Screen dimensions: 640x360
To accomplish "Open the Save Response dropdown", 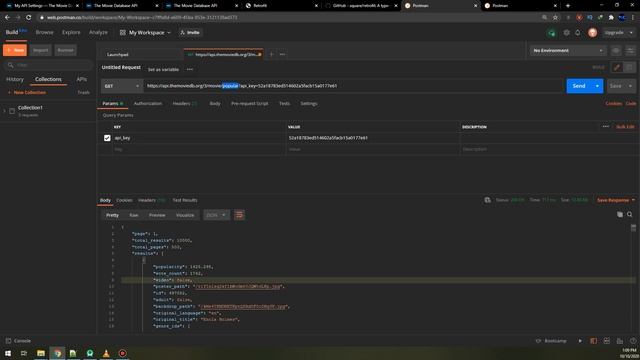I will (x=616, y=200).
